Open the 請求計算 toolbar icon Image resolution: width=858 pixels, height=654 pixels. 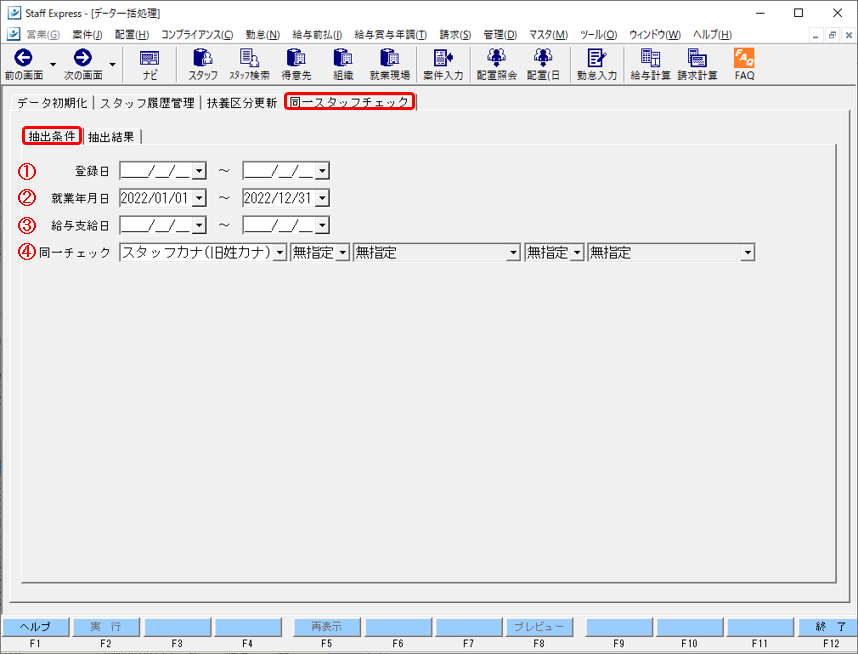click(x=697, y=58)
